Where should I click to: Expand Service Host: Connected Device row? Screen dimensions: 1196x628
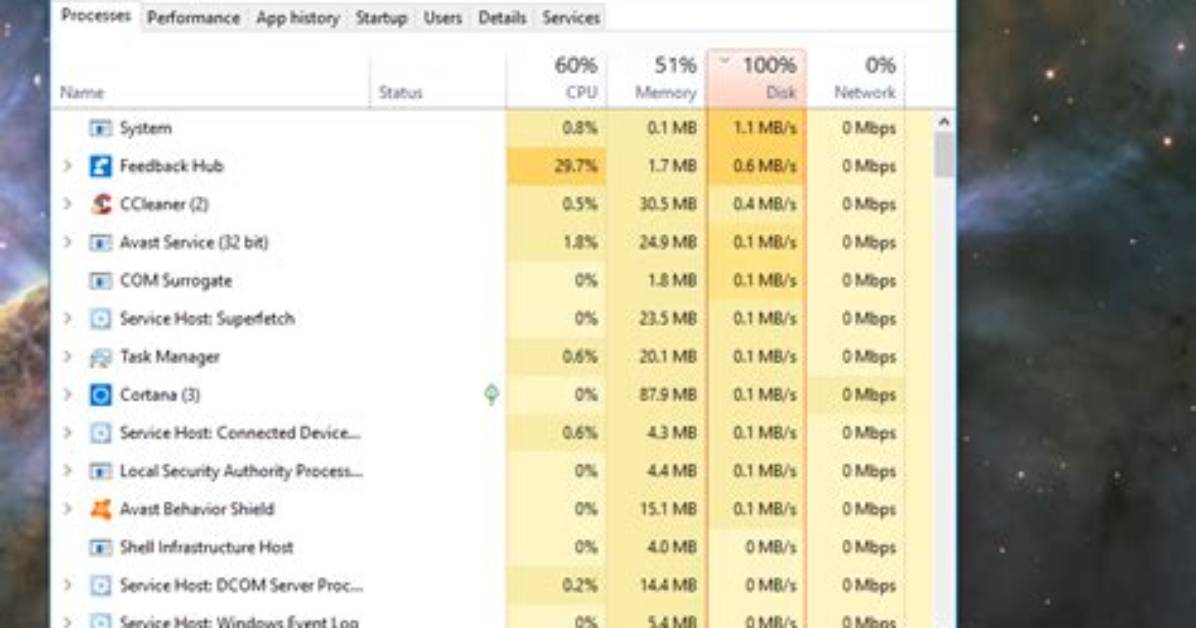point(67,433)
